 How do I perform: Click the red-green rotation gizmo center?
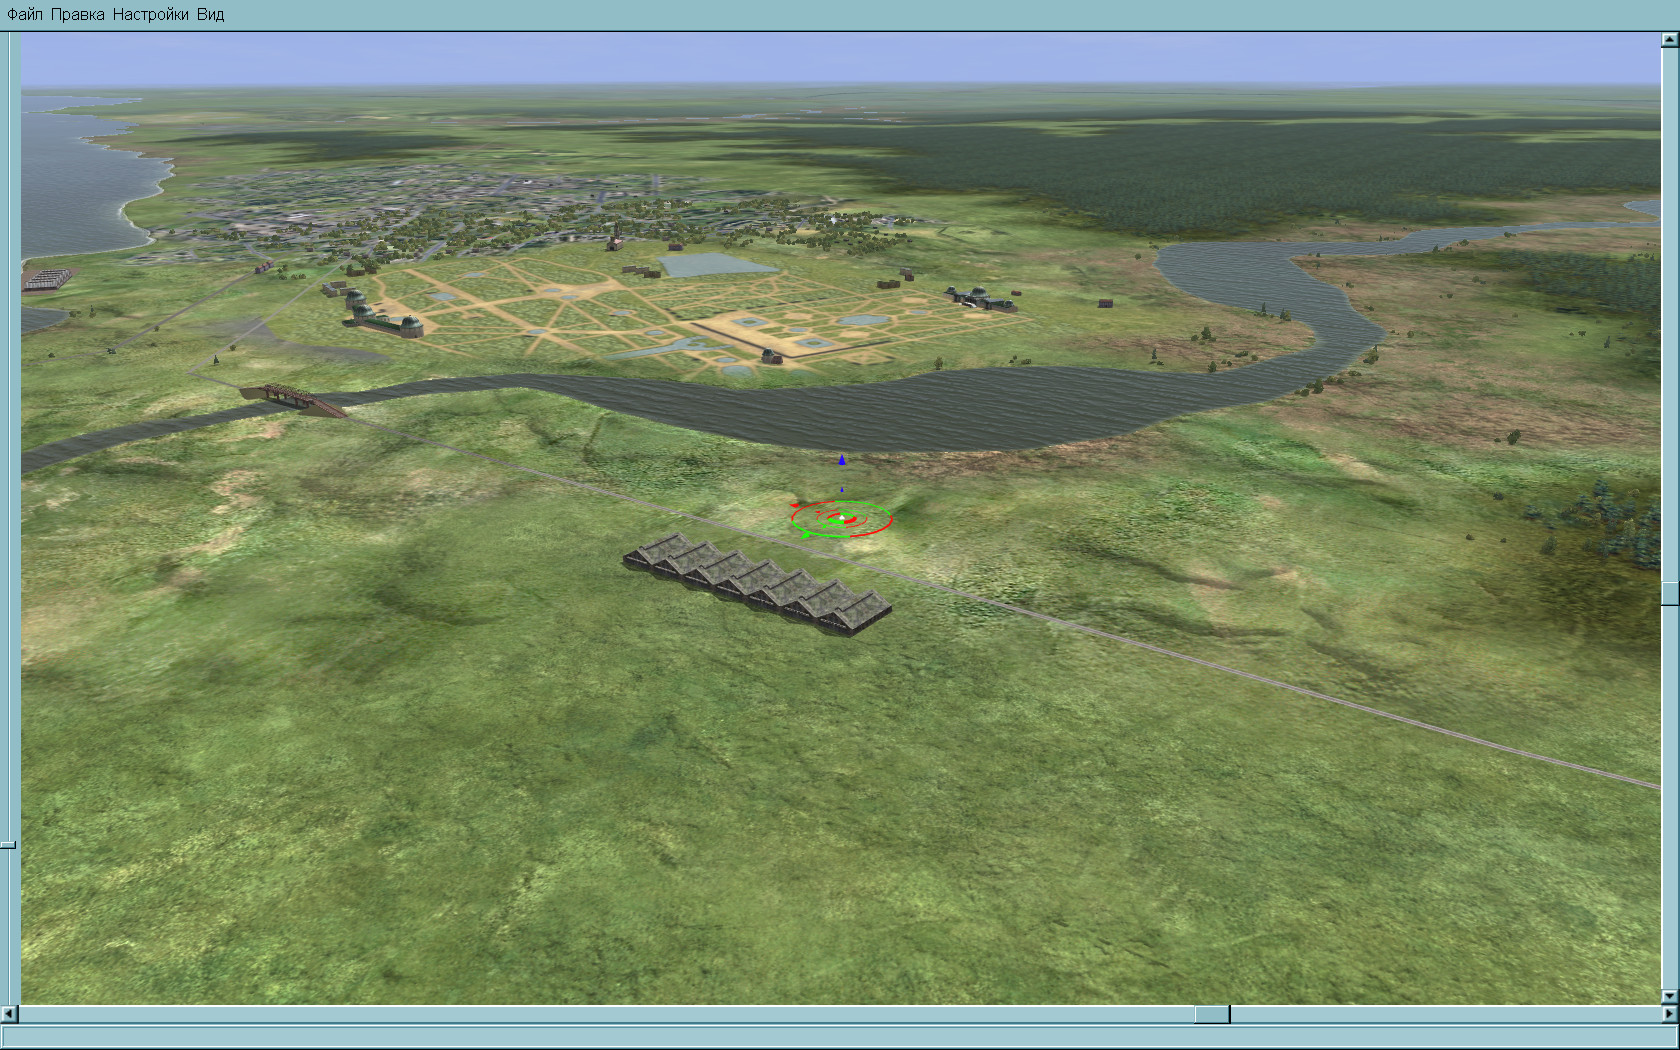point(842,518)
